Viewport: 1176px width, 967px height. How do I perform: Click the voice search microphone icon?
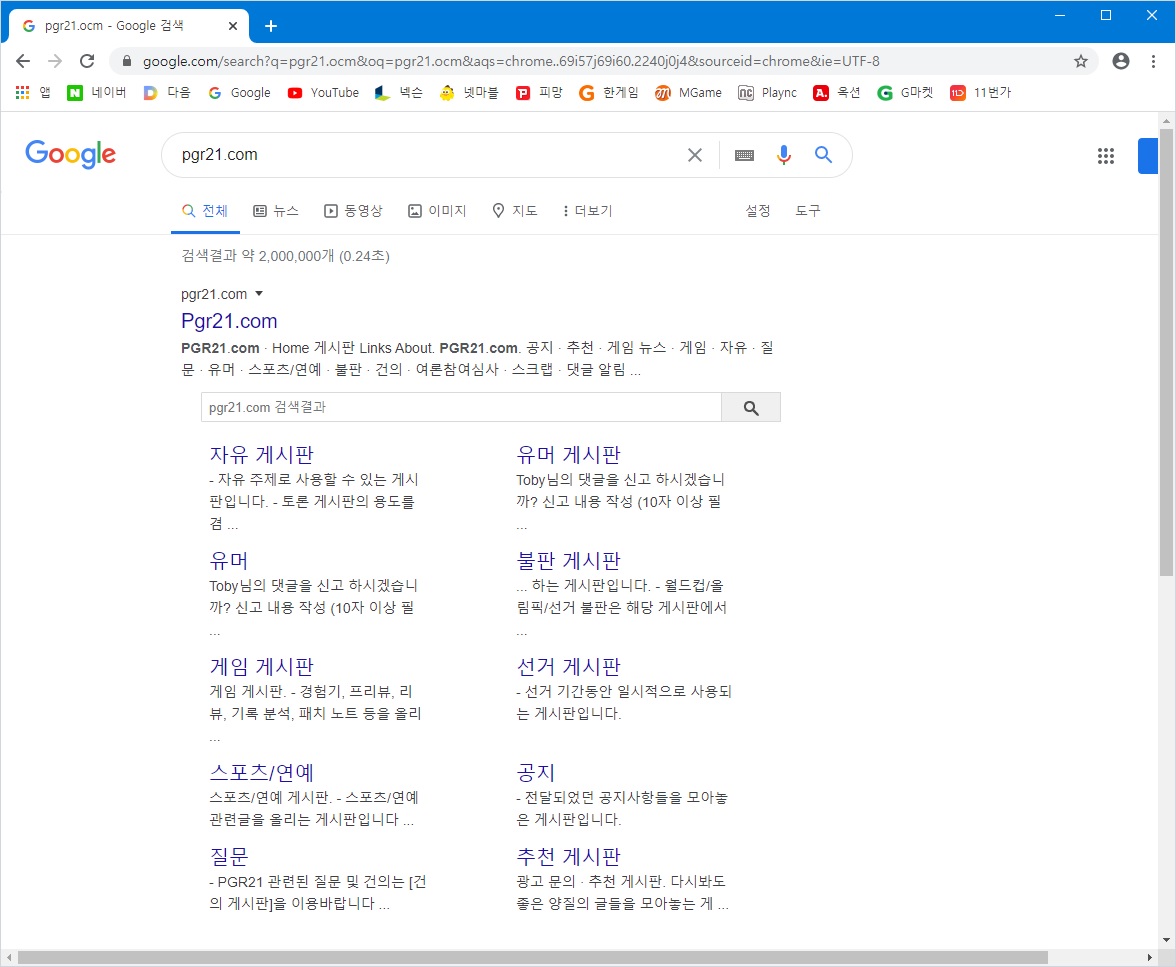click(784, 155)
